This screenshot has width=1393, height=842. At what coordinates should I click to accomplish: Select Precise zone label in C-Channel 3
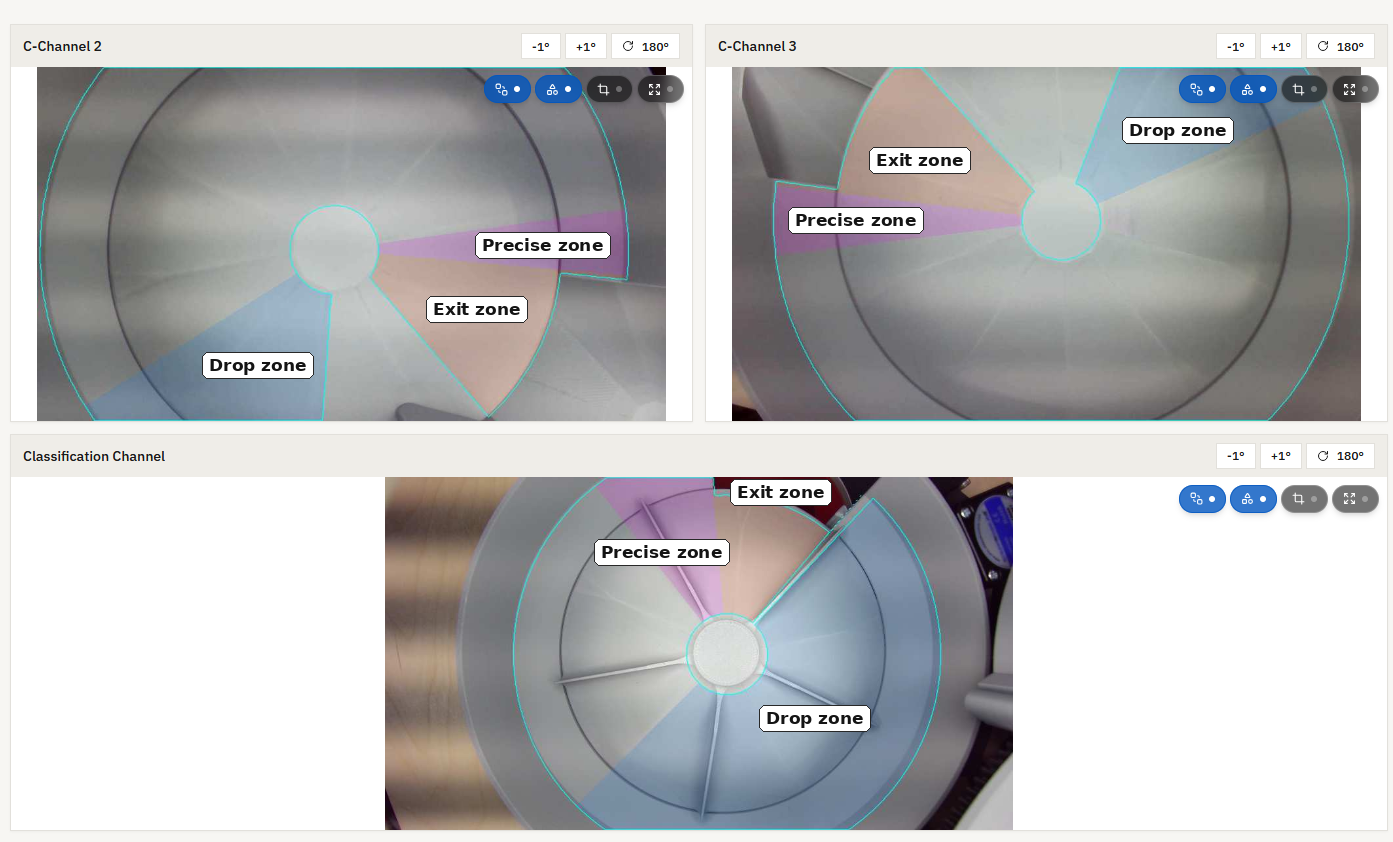click(x=856, y=220)
